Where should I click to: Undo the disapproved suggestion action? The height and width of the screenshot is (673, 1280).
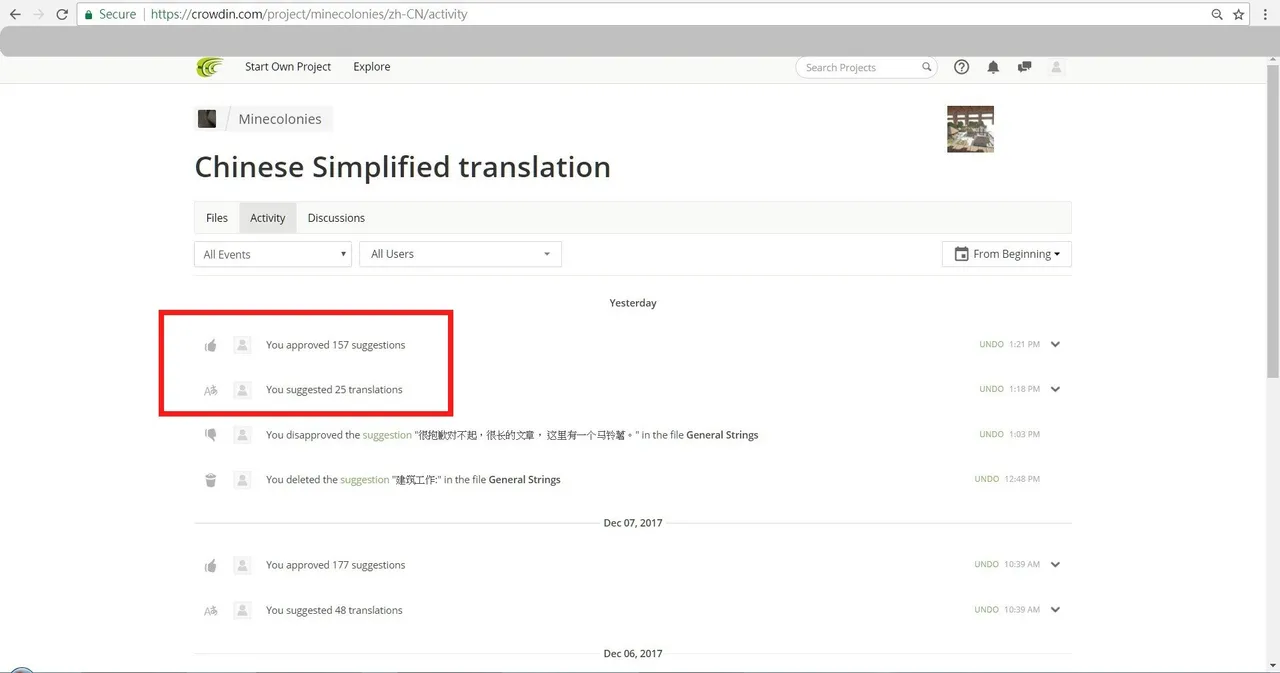pos(991,435)
